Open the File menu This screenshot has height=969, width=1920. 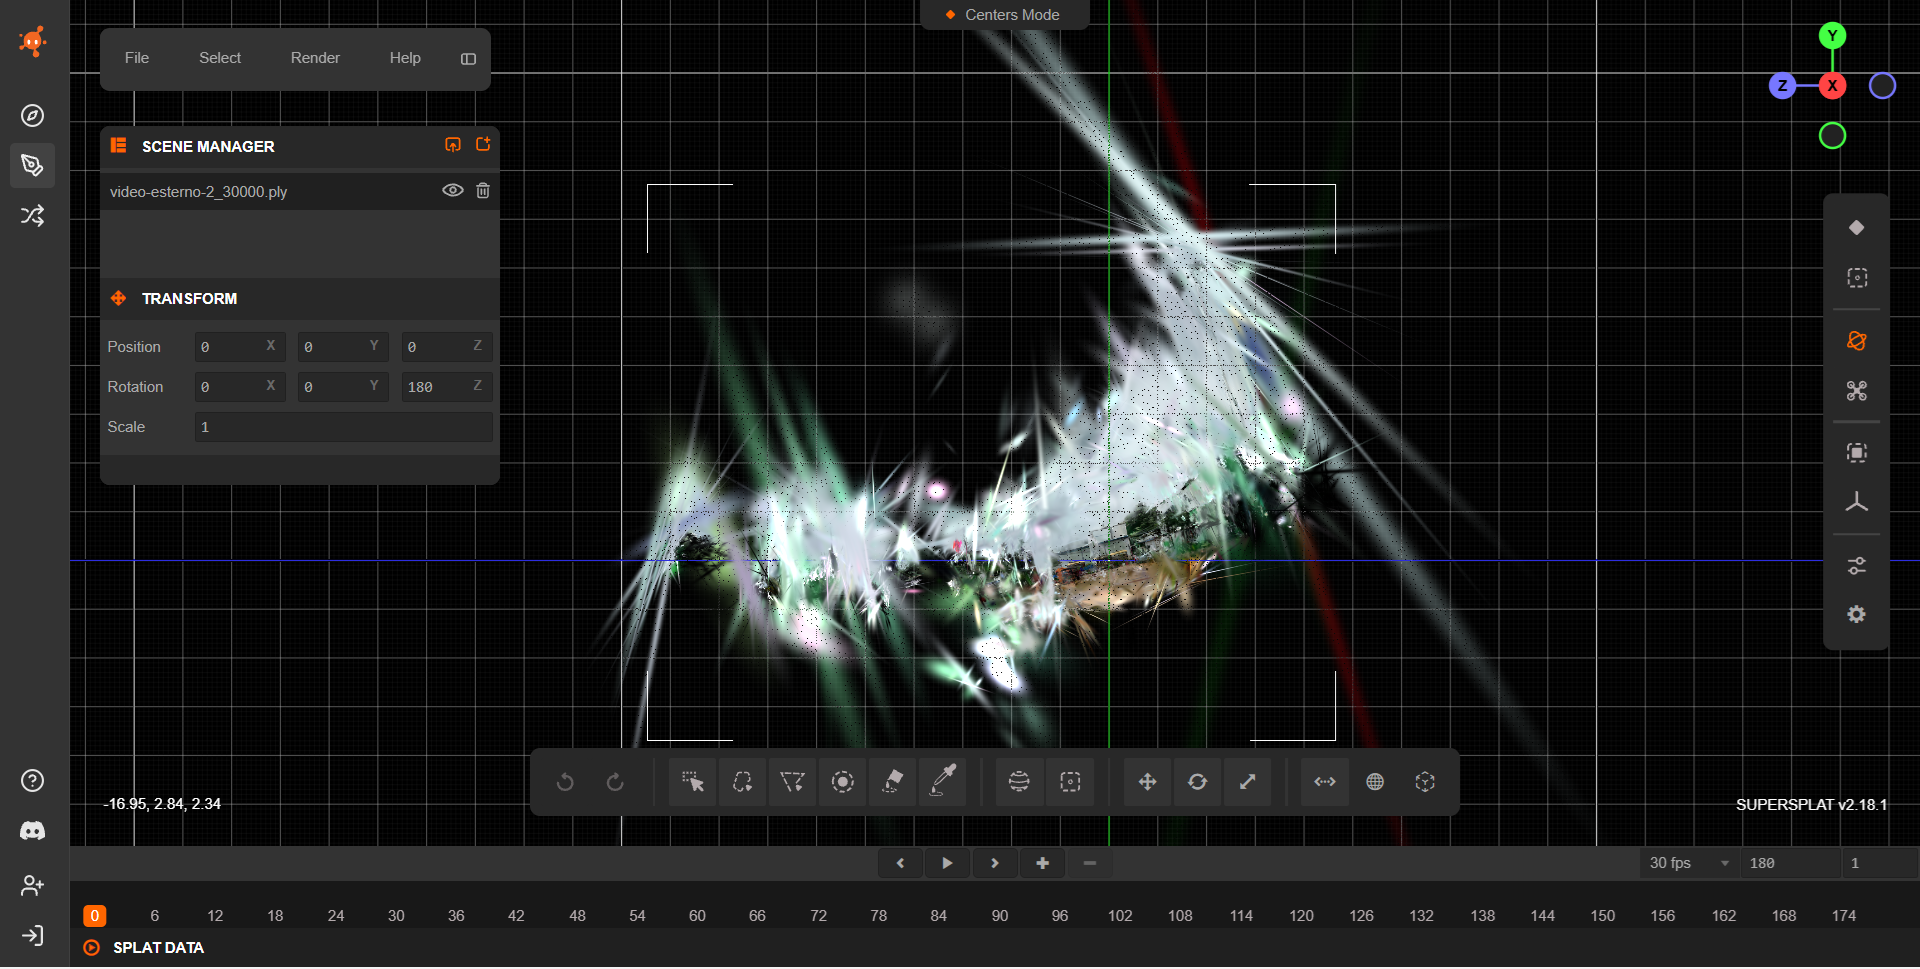coord(137,58)
